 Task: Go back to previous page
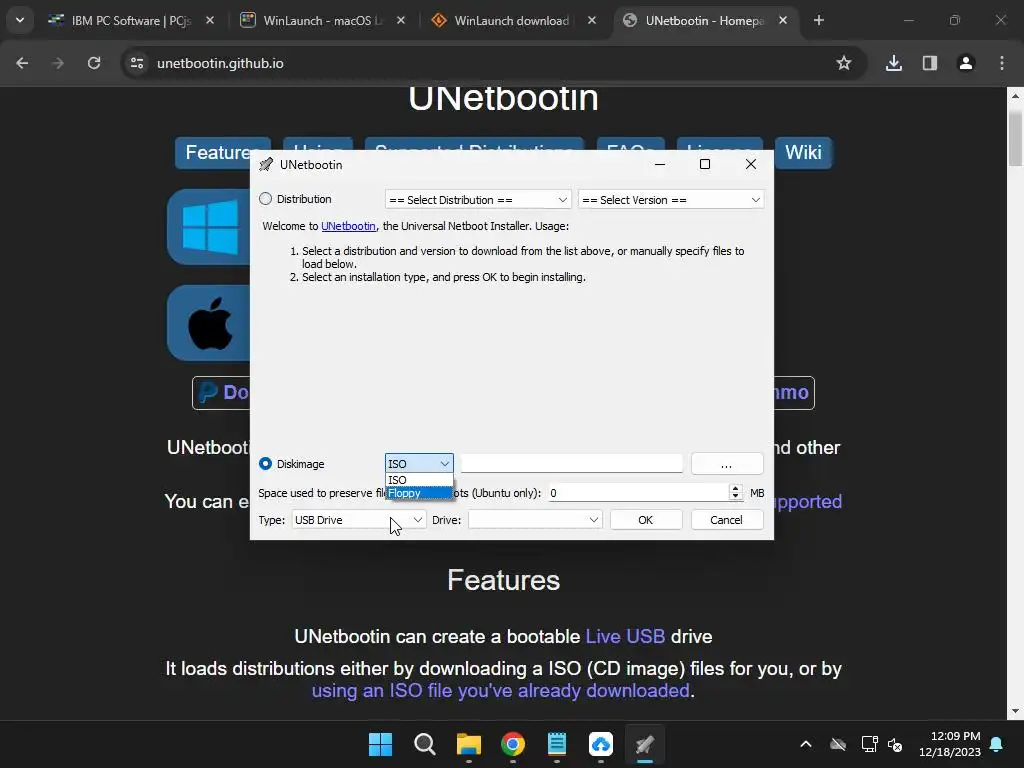(22, 63)
